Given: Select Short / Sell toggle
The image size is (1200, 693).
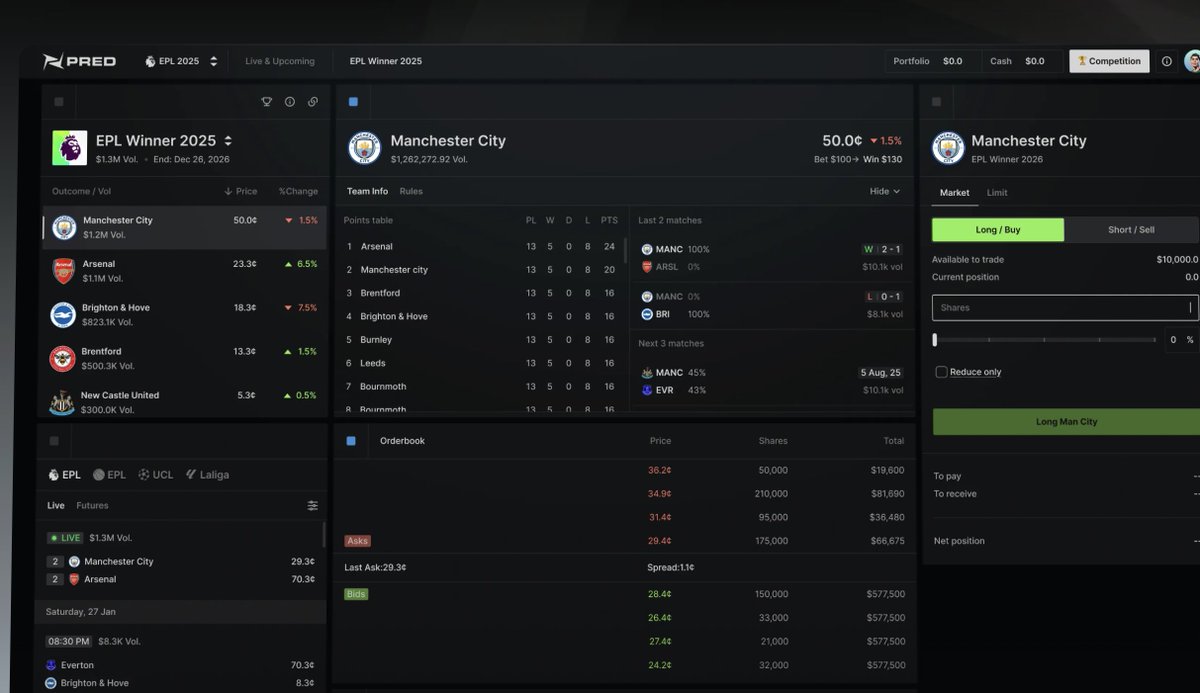Looking at the screenshot, I should 1131,230.
